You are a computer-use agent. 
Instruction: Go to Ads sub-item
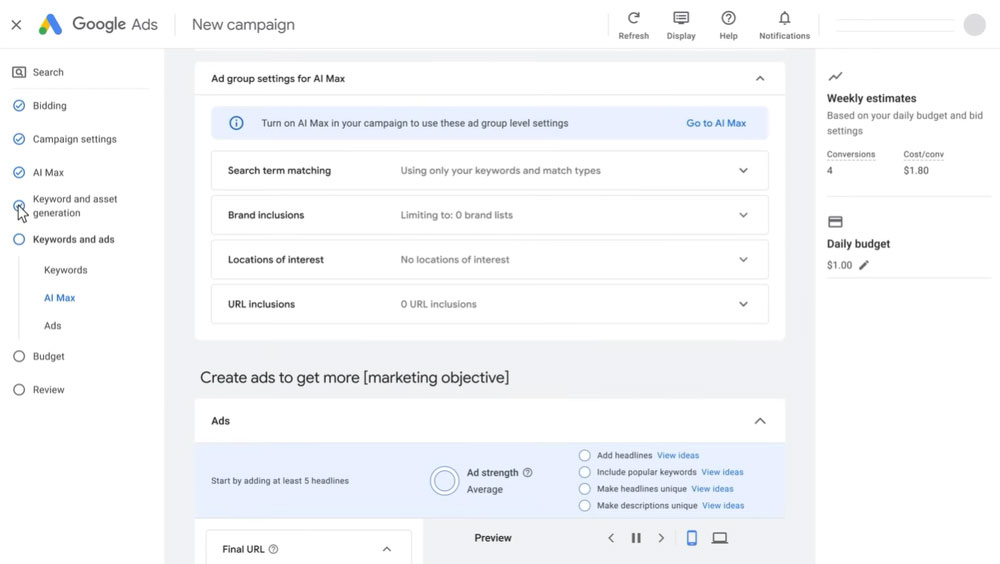point(52,325)
